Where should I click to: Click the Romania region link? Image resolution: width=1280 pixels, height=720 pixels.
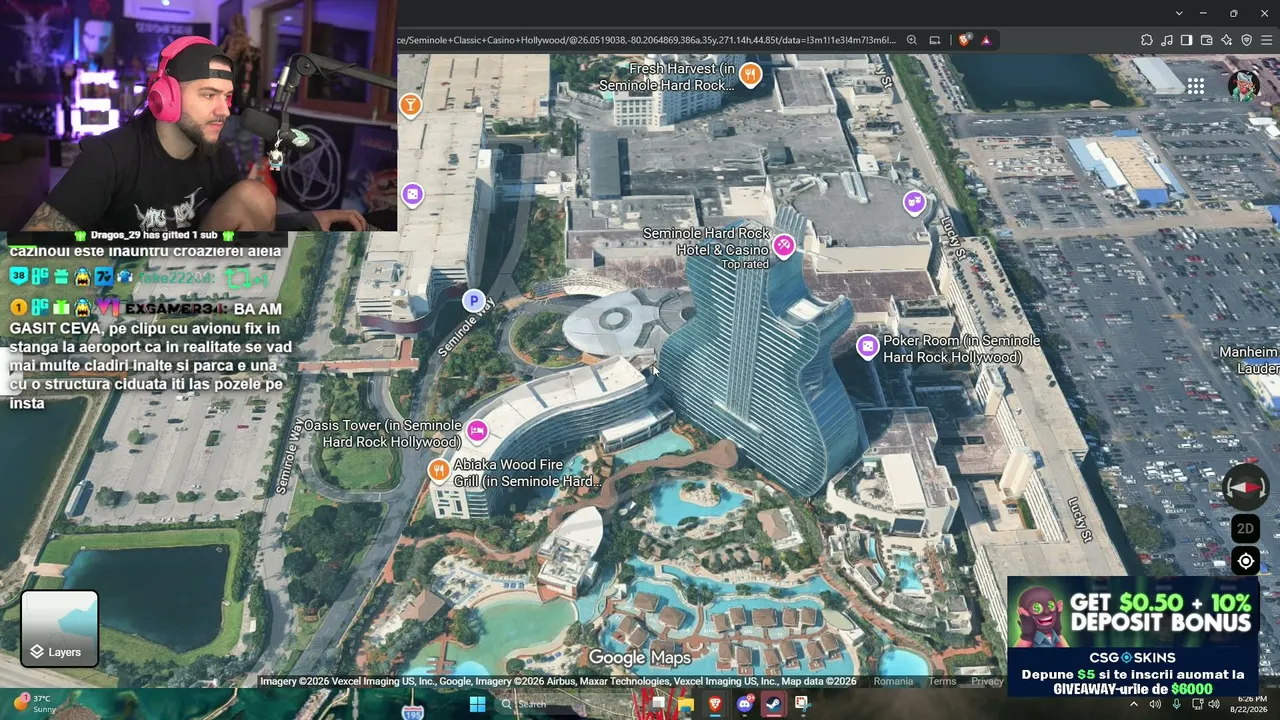click(x=893, y=681)
